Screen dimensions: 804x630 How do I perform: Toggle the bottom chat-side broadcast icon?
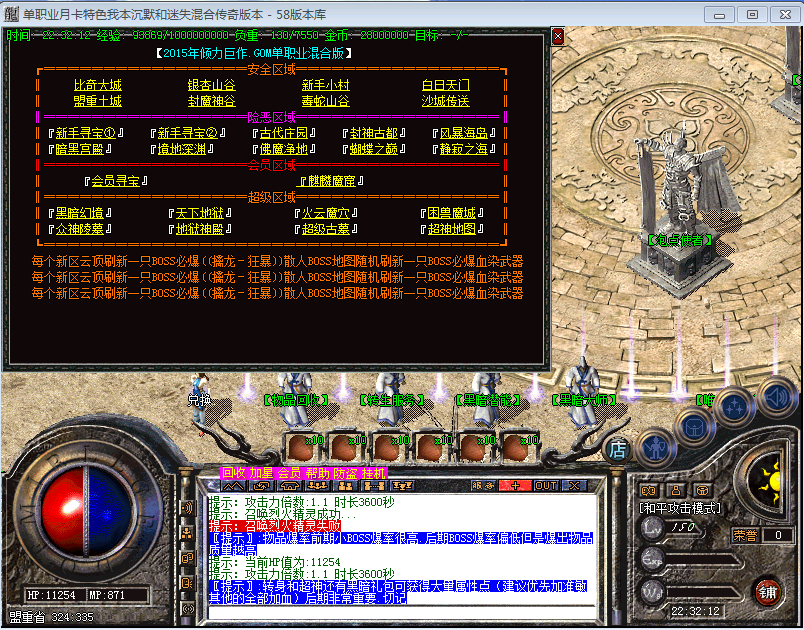pyautogui.click(x=187, y=608)
